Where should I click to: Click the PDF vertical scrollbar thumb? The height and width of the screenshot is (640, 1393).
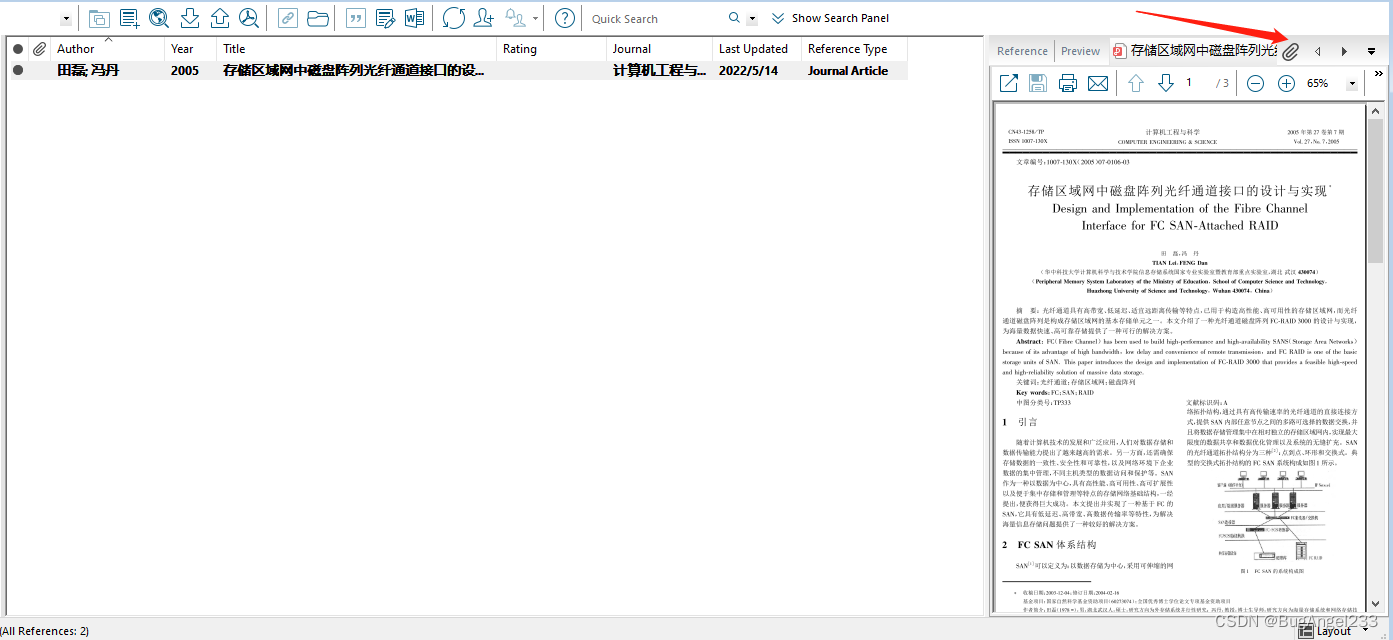tap(1376, 190)
